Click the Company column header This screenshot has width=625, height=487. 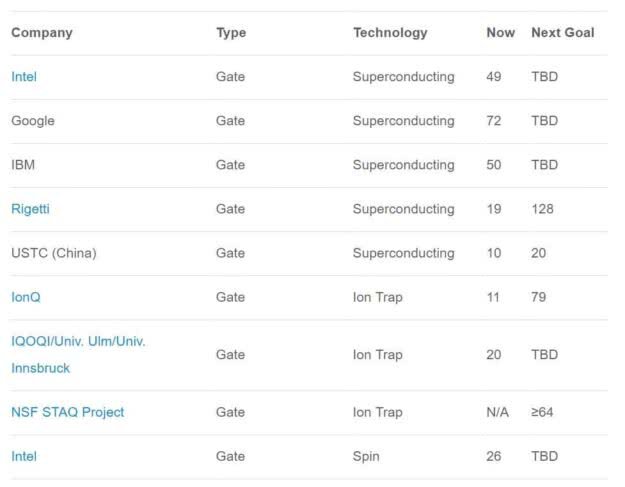[x=42, y=33]
